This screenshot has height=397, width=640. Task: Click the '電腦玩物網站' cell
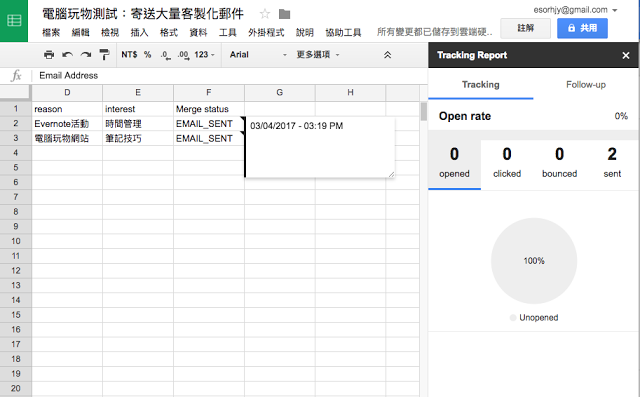click(x=67, y=138)
